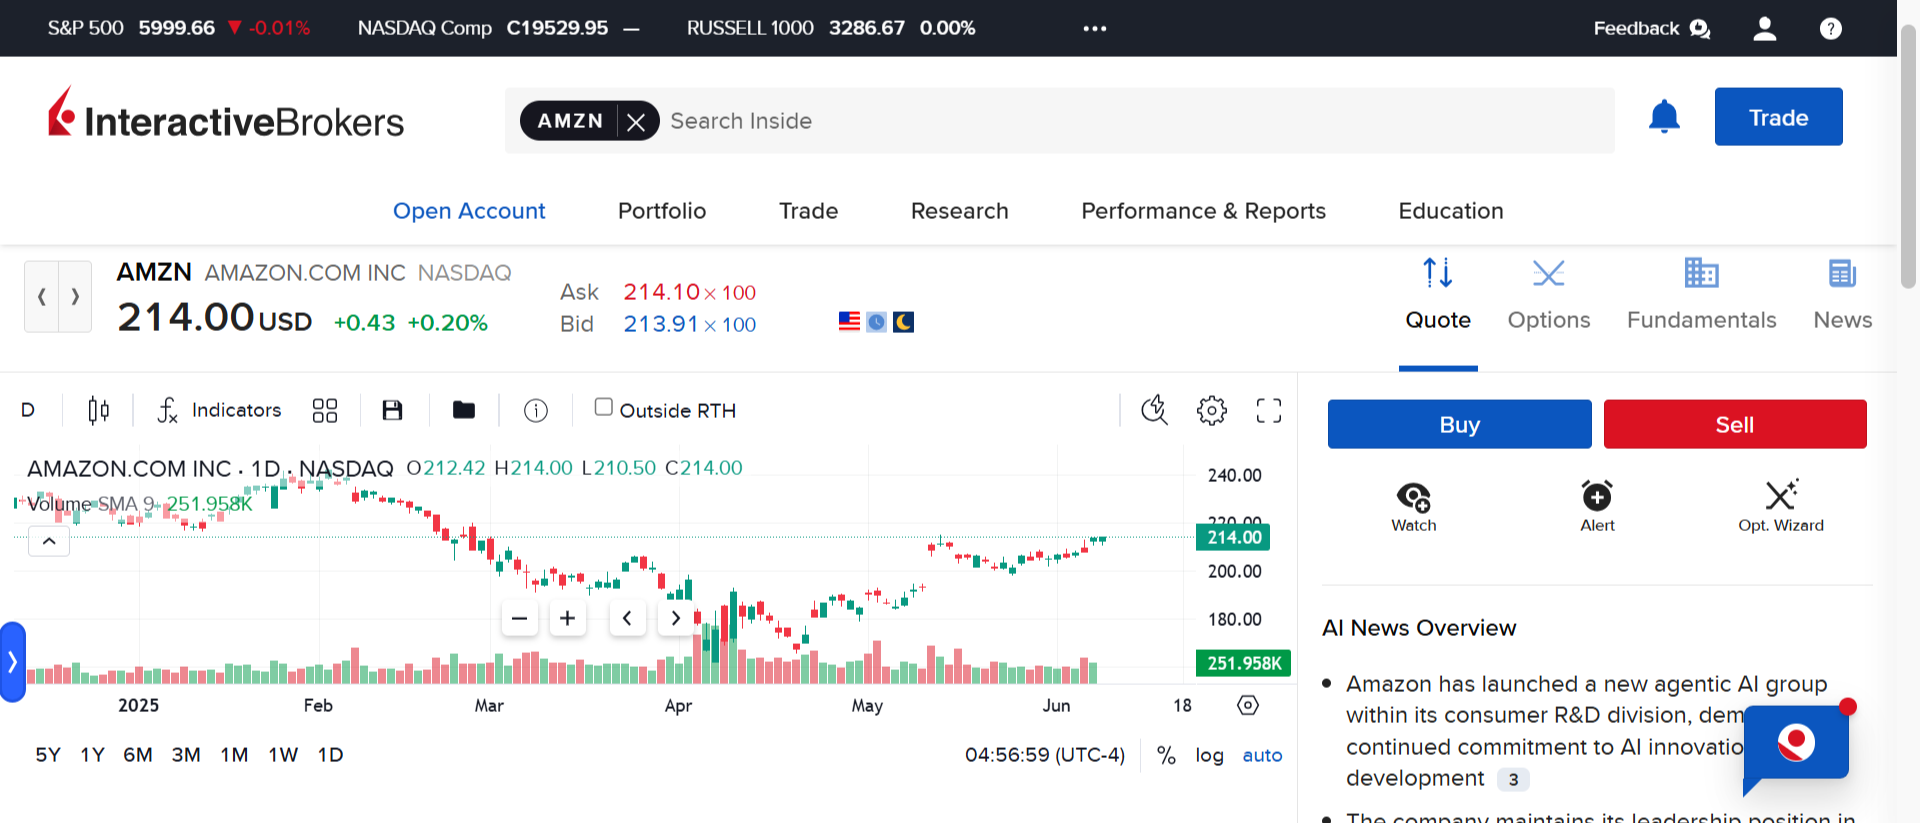Click the US flag exchange icon

point(849,322)
